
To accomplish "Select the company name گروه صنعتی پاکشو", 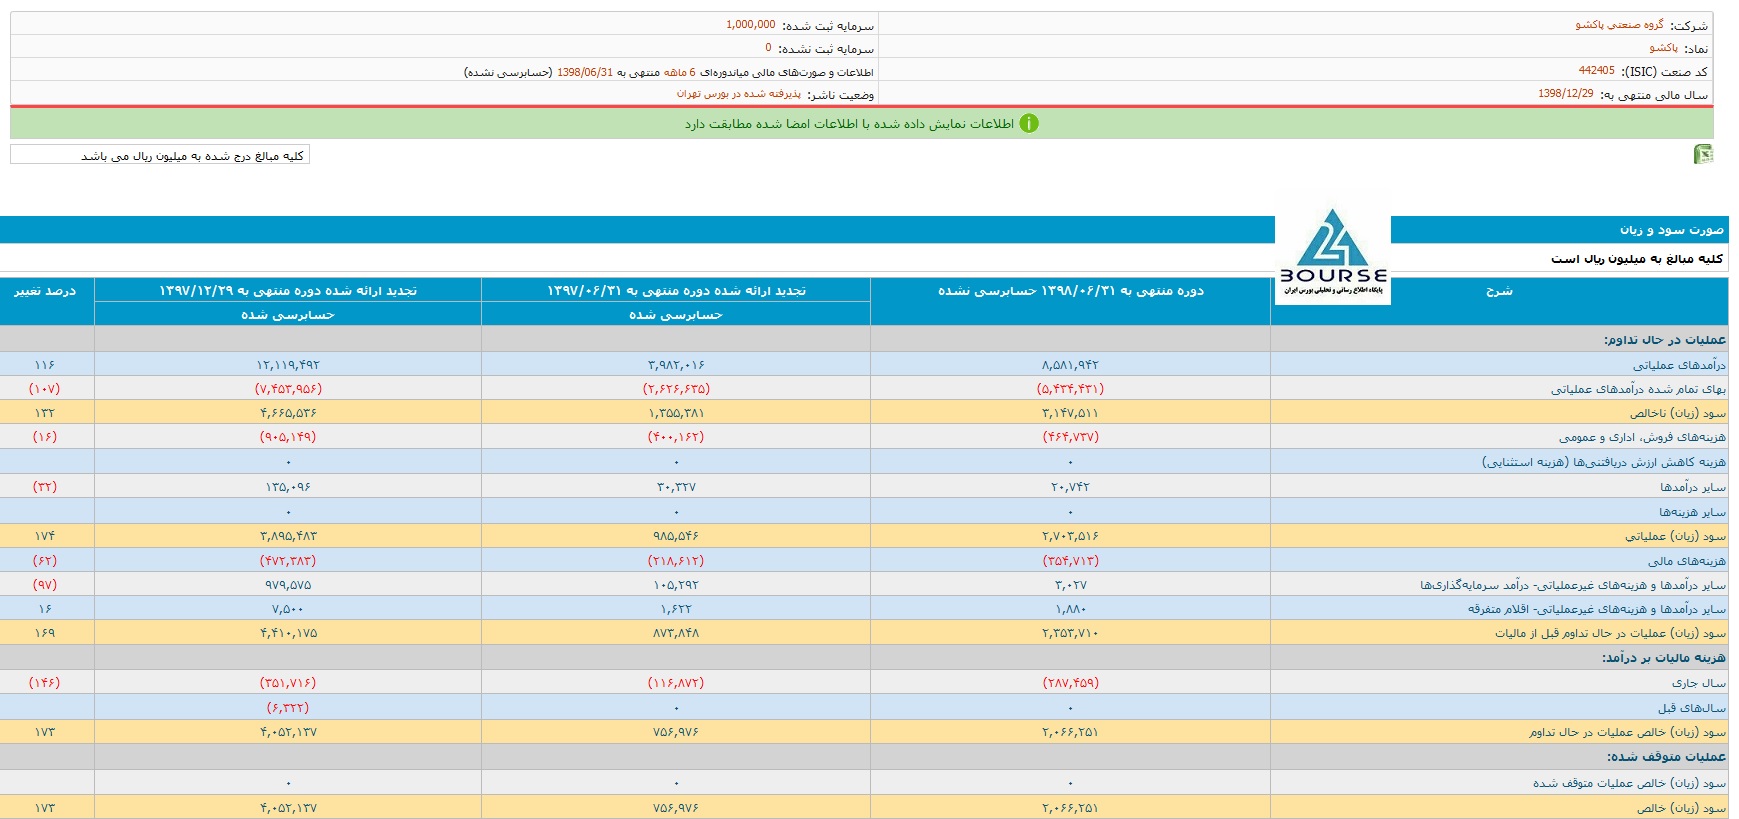I will point(1620,25).
